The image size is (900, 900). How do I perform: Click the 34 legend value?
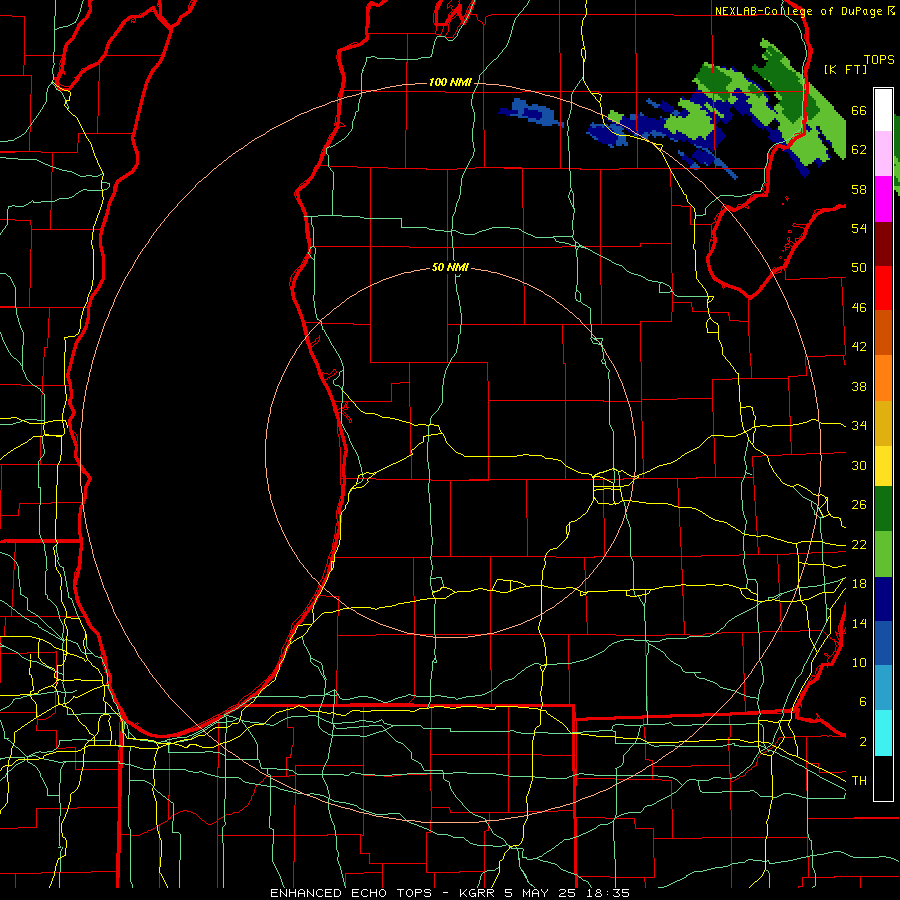coord(859,425)
